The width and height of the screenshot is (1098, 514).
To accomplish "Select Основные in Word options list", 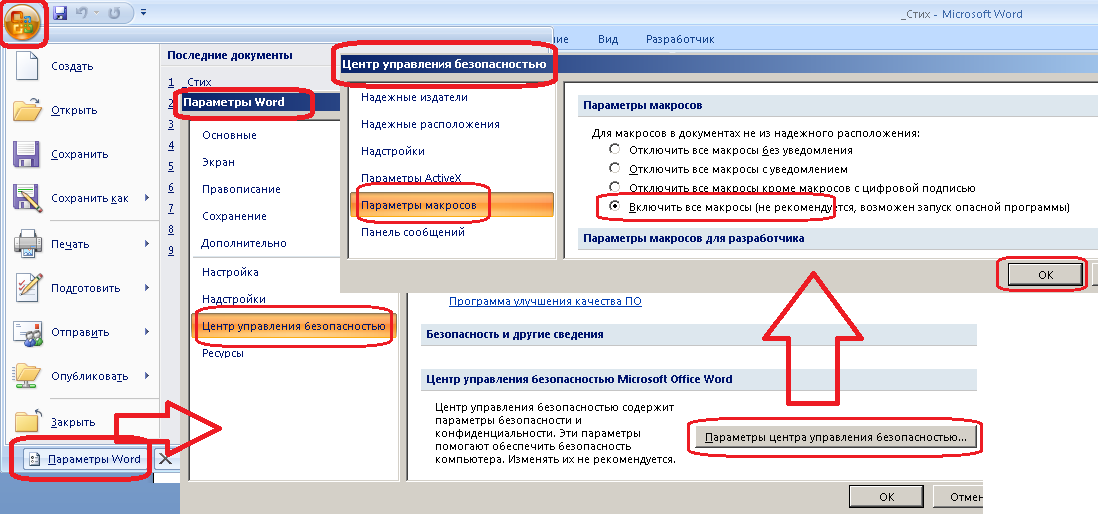I will pyautogui.click(x=229, y=135).
